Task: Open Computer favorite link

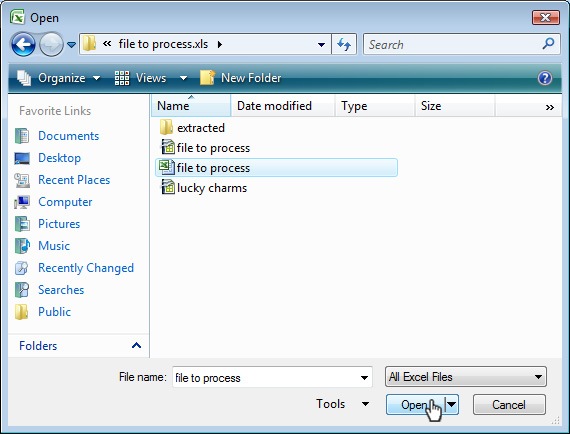Action: [x=65, y=202]
